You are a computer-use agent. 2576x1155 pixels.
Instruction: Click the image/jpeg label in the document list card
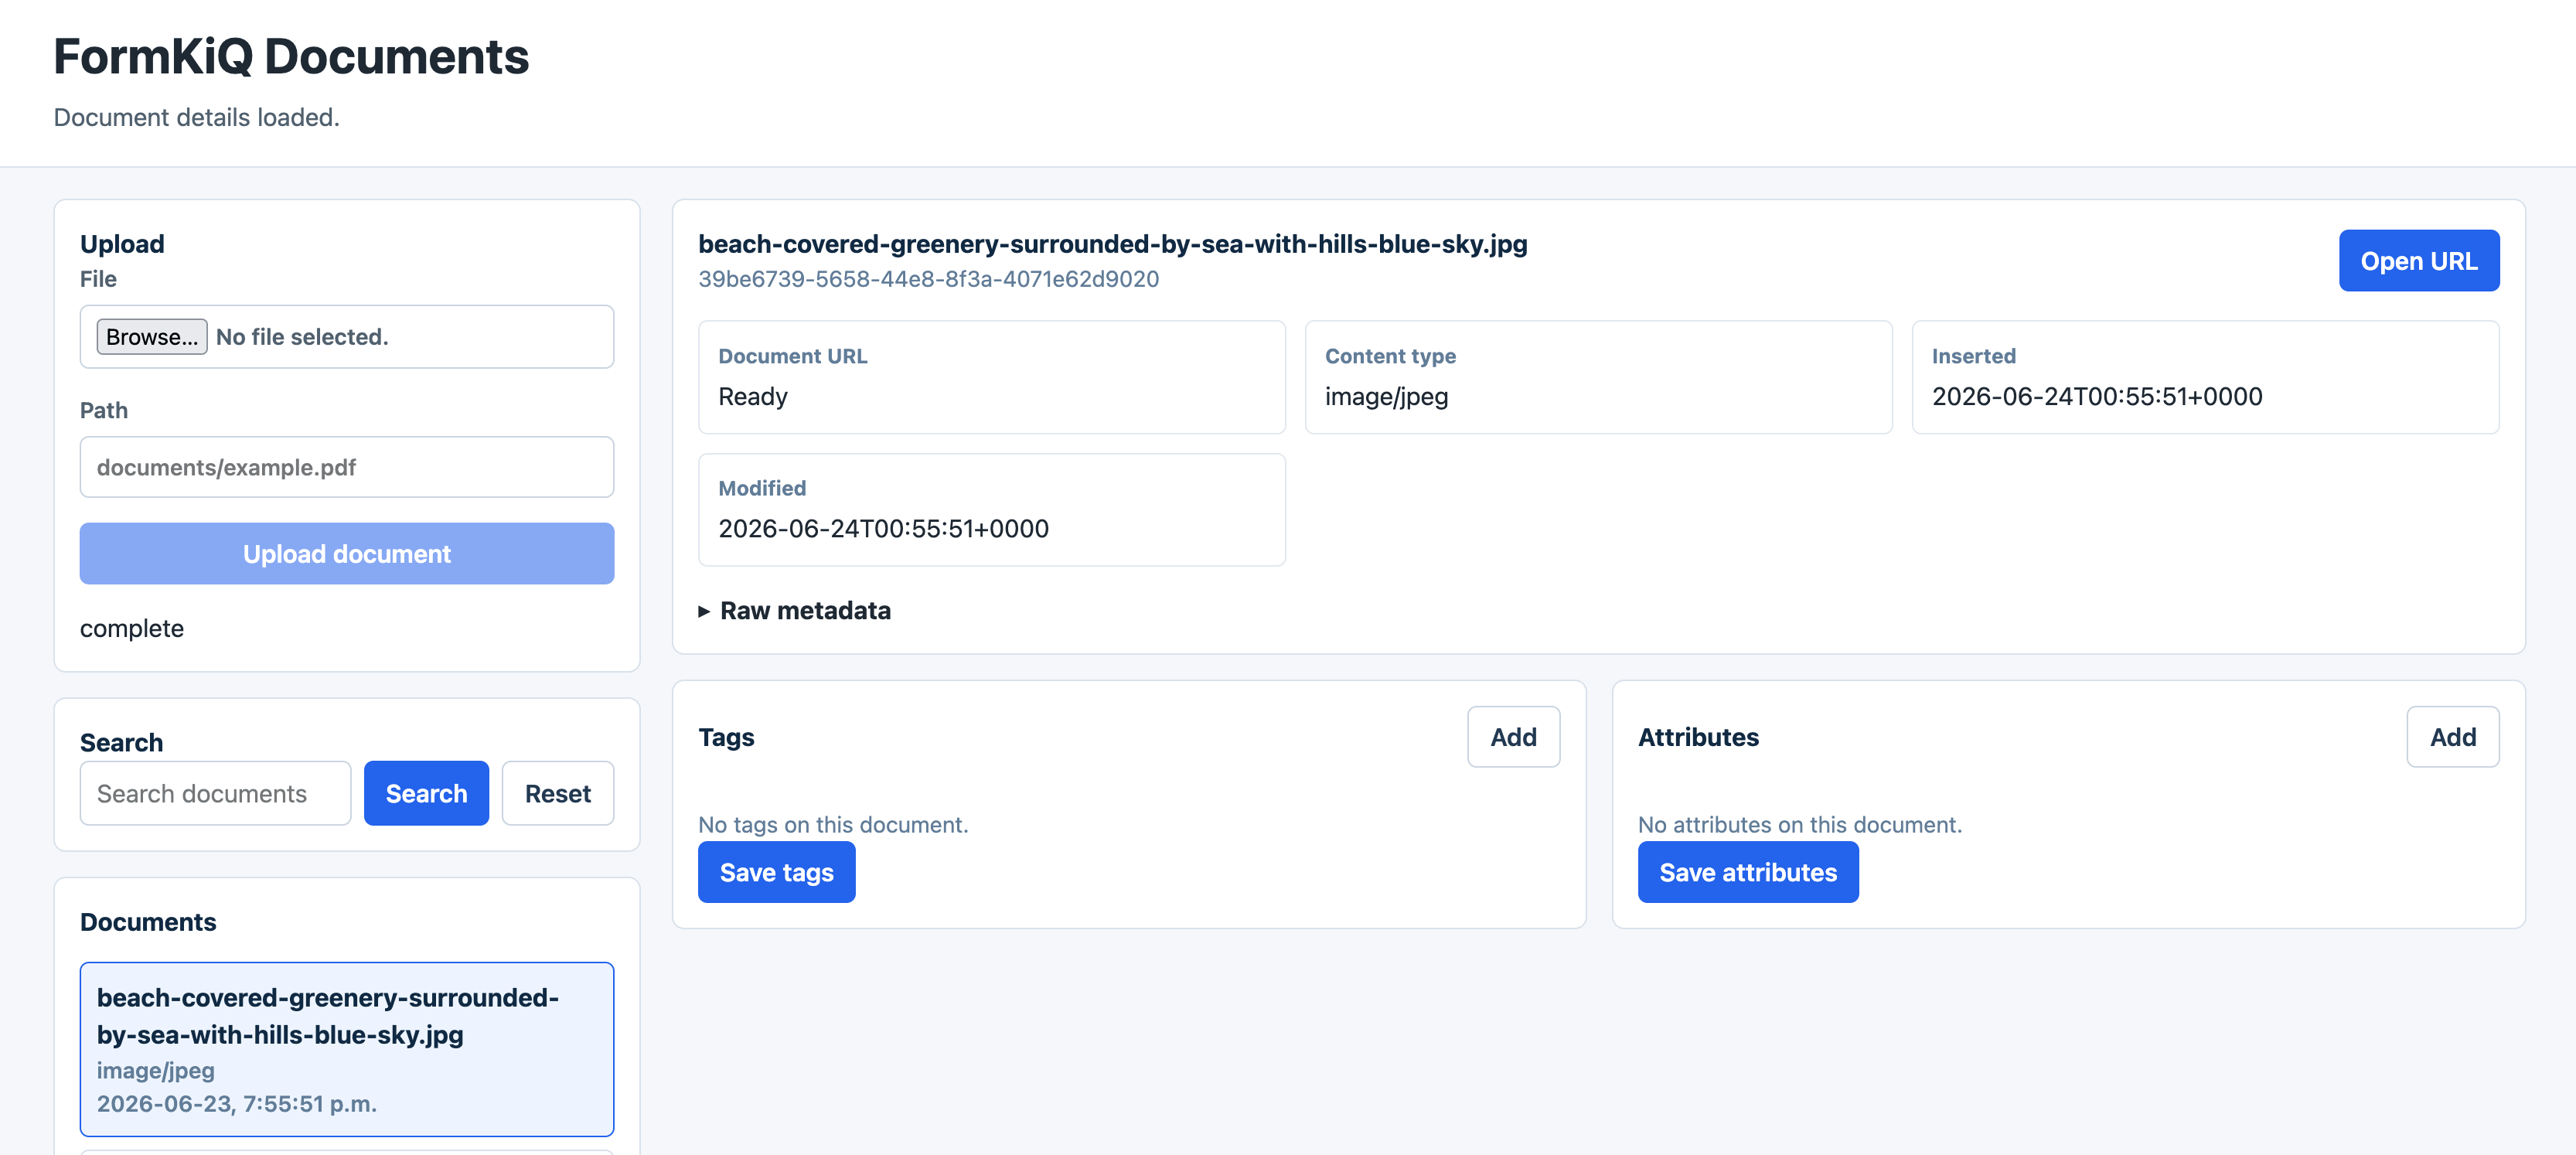[x=155, y=1071]
